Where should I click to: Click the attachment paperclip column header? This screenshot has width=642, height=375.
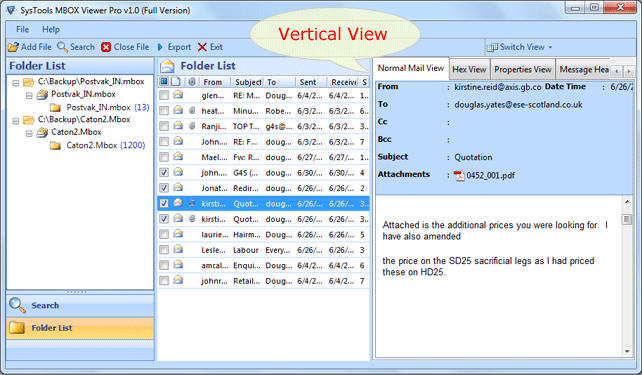[192, 82]
